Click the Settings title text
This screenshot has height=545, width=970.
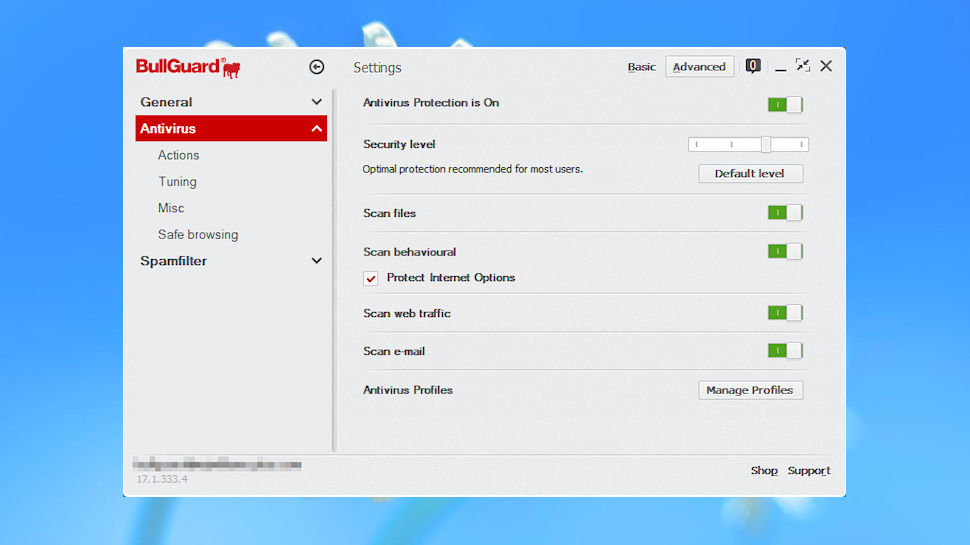pos(377,67)
